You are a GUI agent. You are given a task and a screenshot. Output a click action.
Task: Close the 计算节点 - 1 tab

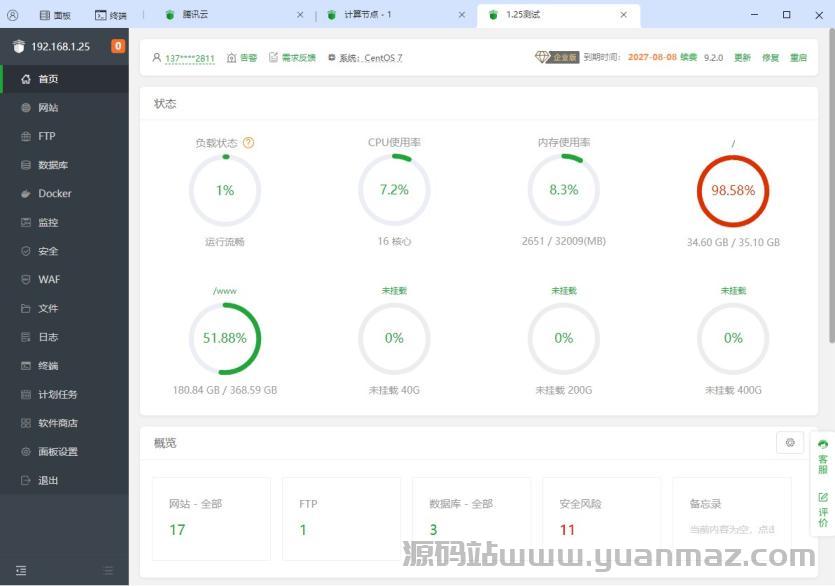(x=462, y=15)
